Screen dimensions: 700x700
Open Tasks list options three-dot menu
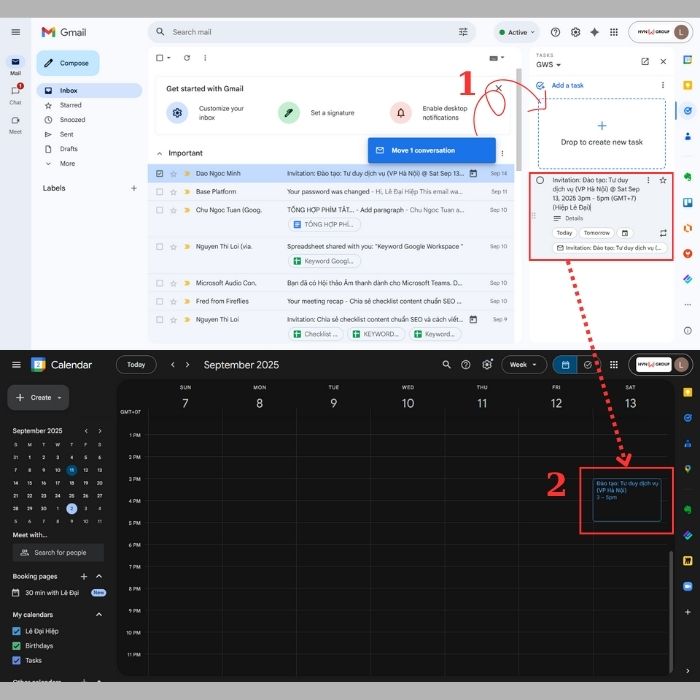662,85
